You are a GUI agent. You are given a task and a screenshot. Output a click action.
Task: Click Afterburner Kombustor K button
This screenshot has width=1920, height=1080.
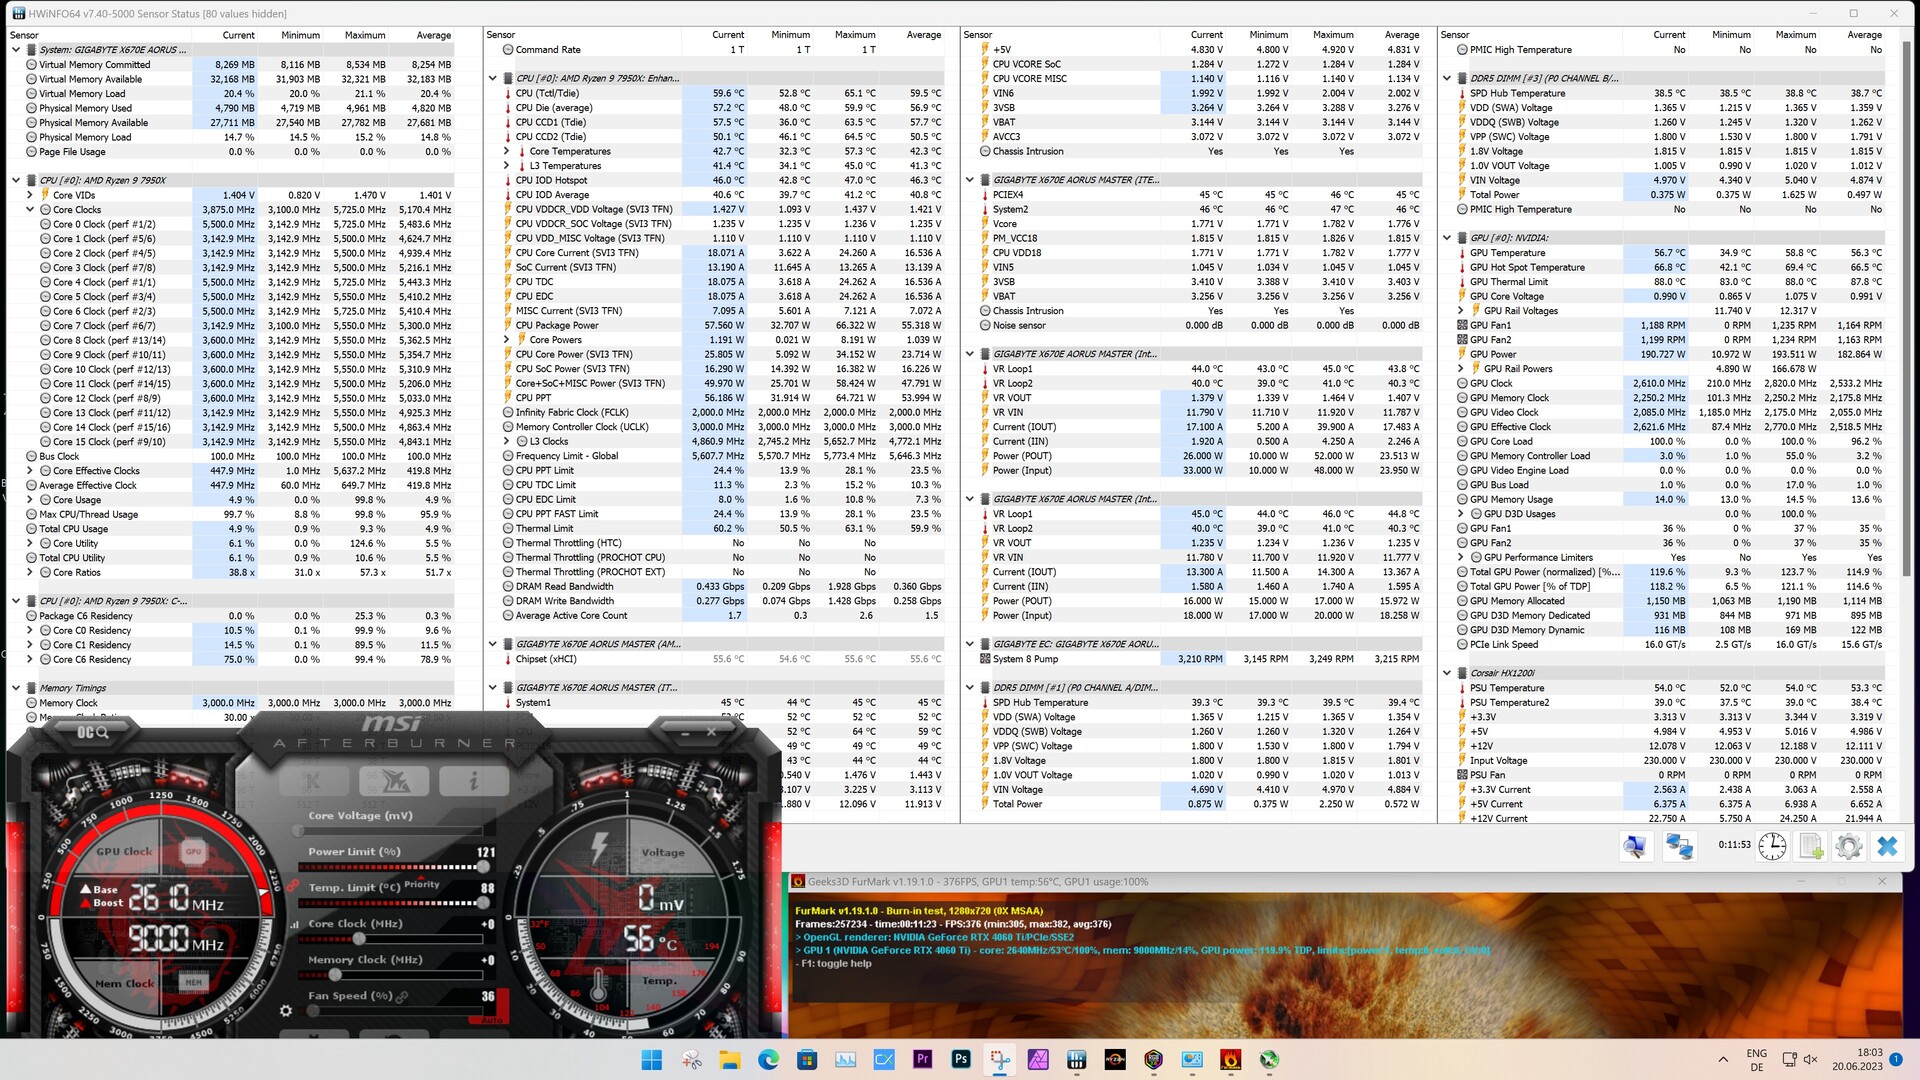(x=313, y=781)
